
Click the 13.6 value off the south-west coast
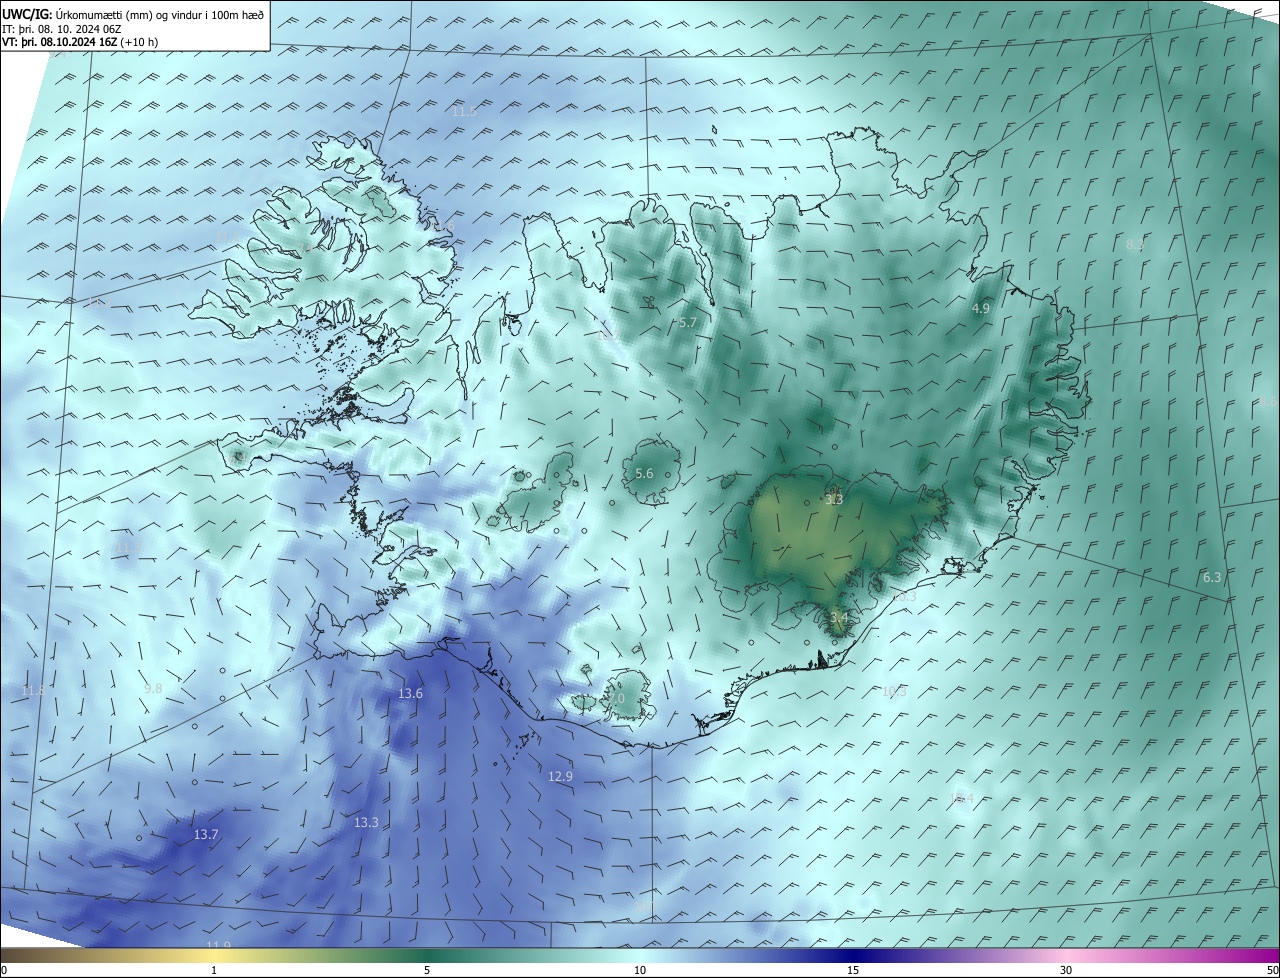click(x=411, y=693)
